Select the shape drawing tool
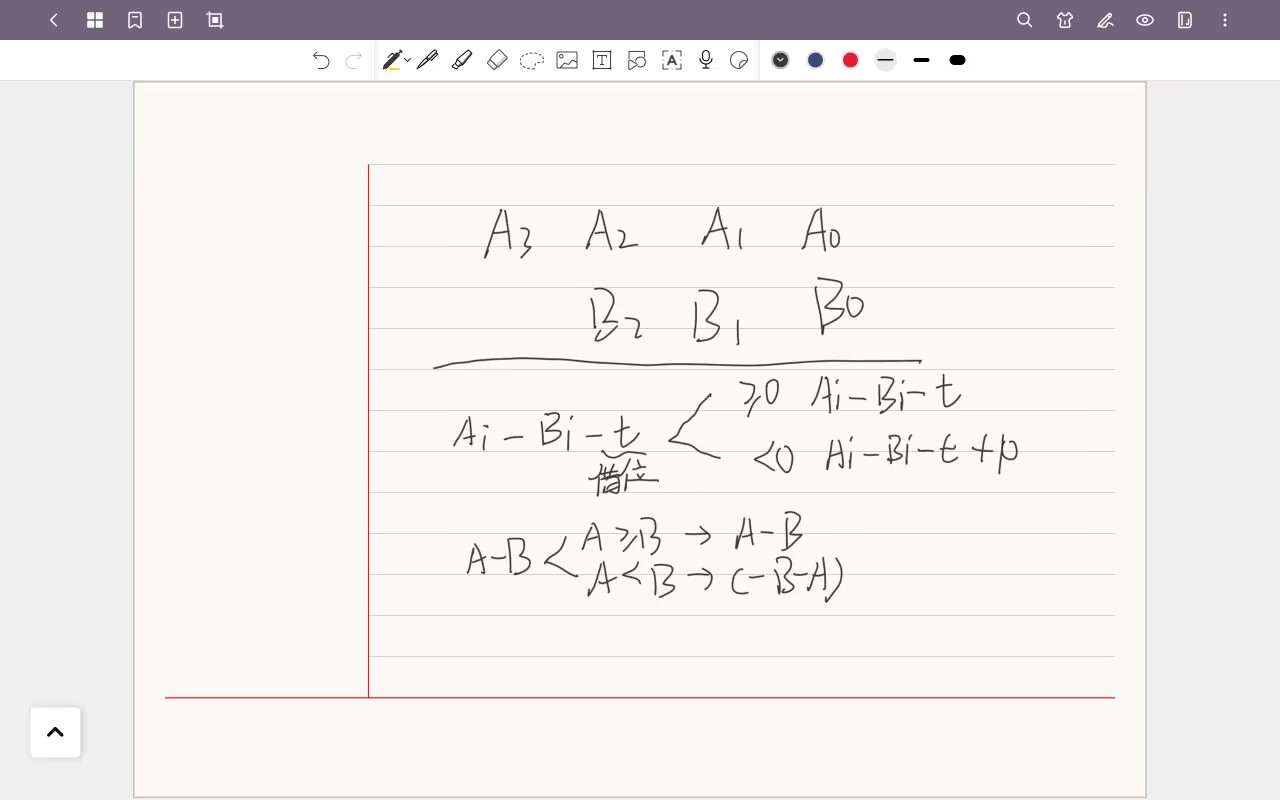The image size is (1280, 800). click(x=637, y=60)
